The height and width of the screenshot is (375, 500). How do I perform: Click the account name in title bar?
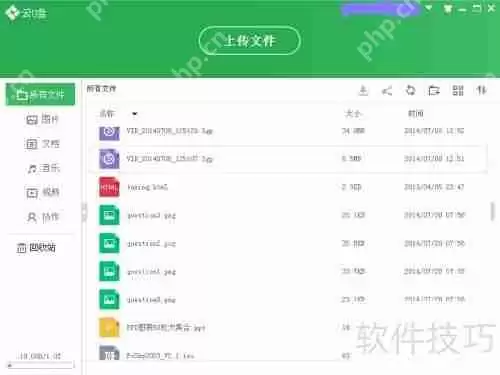tap(380, 9)
